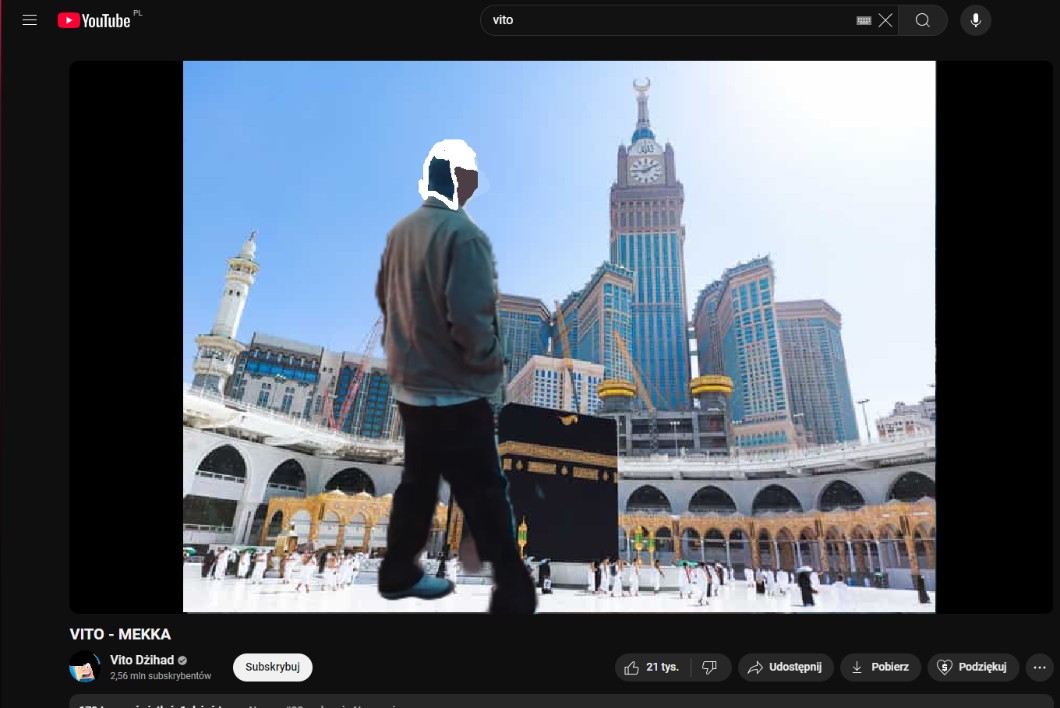The height and width of the screenshot is (708, 1060).
Task: Dislike the video with thumbs down
Action: click(709, 667)
